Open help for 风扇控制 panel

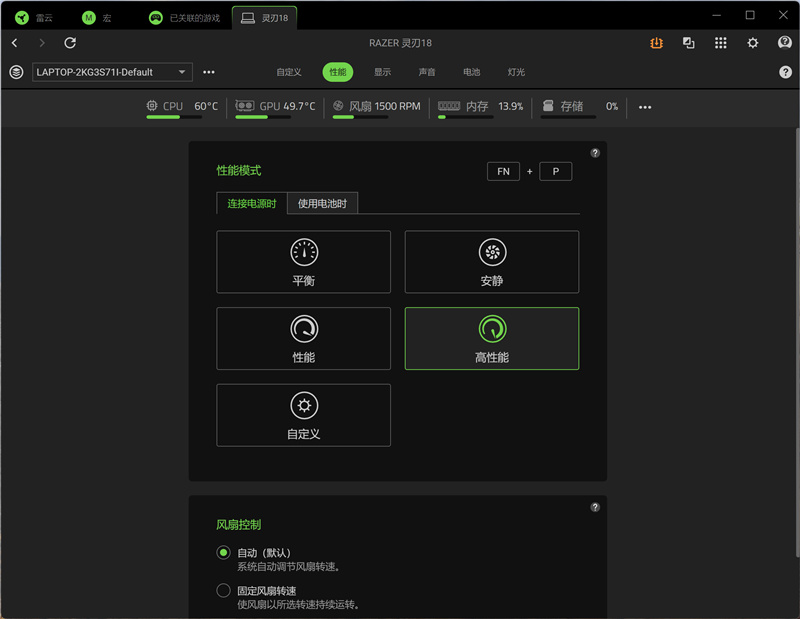click(x=595, y=507)
